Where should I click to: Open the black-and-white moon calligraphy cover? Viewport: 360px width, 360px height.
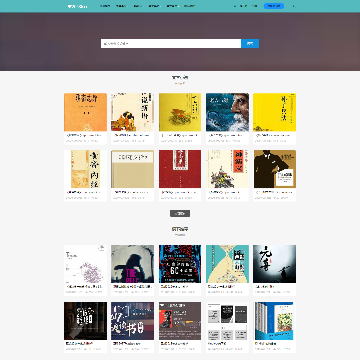[274, 264]
